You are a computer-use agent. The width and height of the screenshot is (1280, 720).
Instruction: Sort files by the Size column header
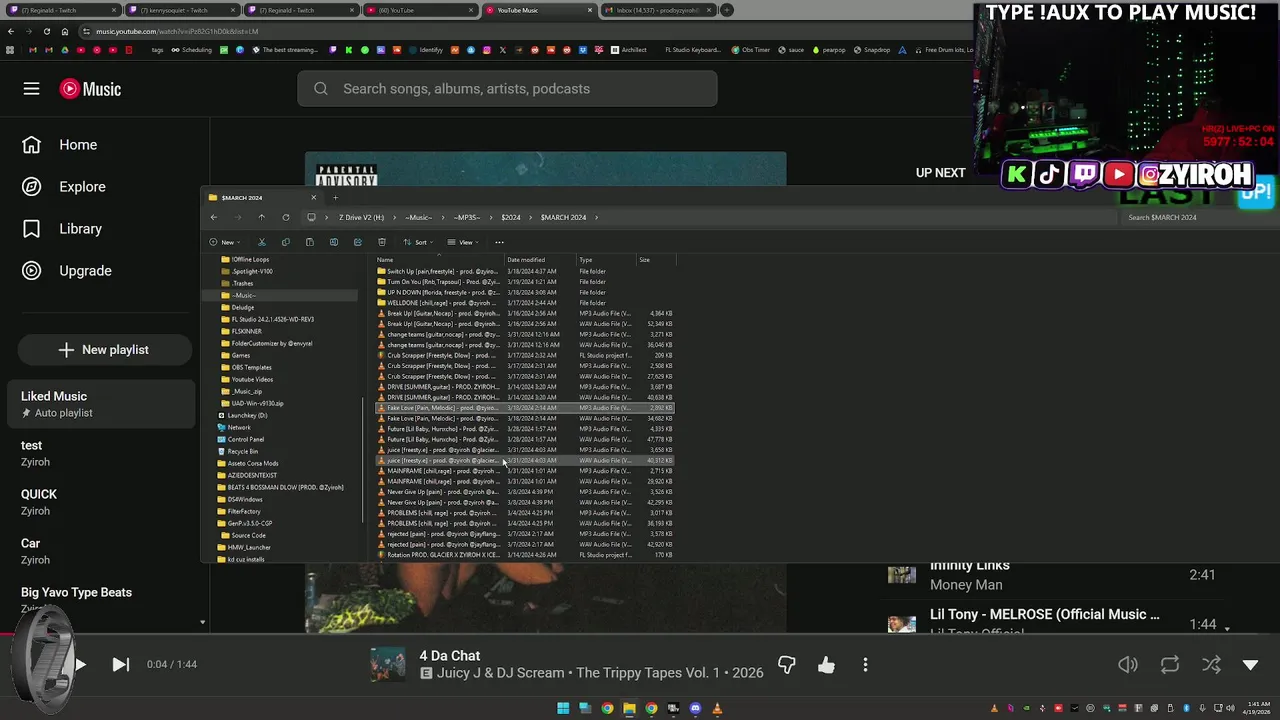pyautogui.click(x=656, y=260)
